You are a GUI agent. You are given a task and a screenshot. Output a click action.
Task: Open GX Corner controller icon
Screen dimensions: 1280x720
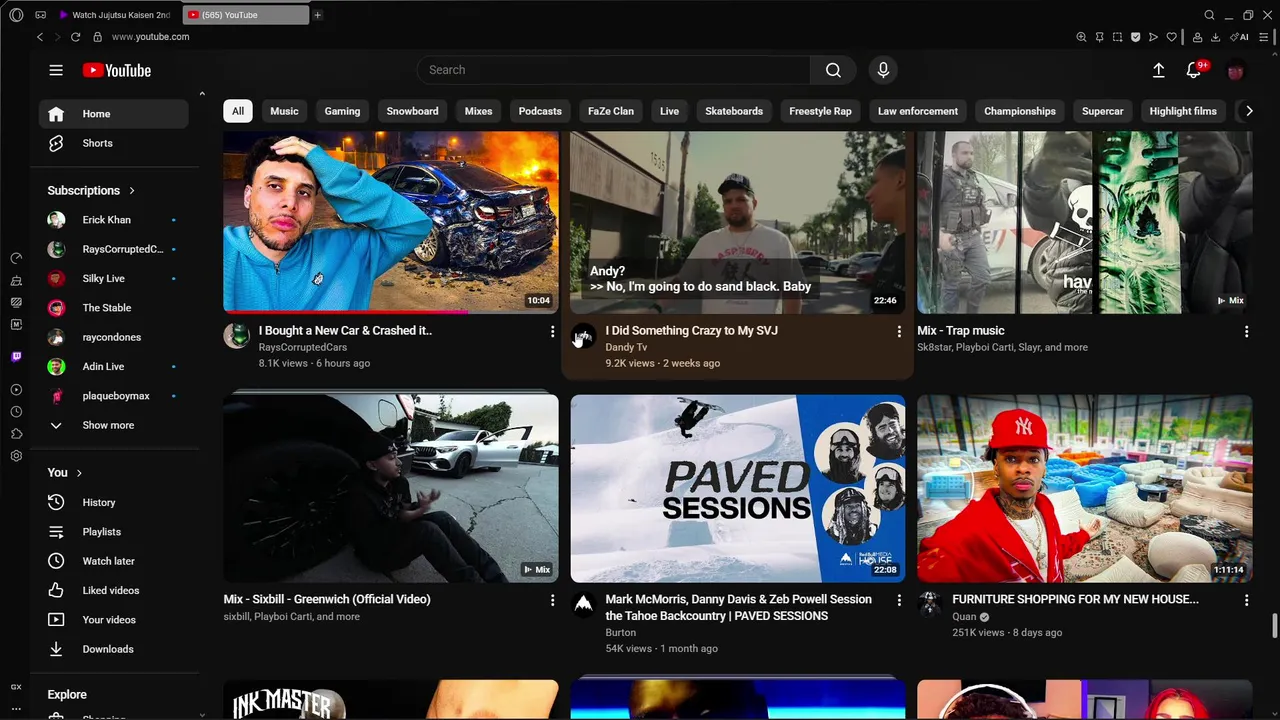[40, 15]
